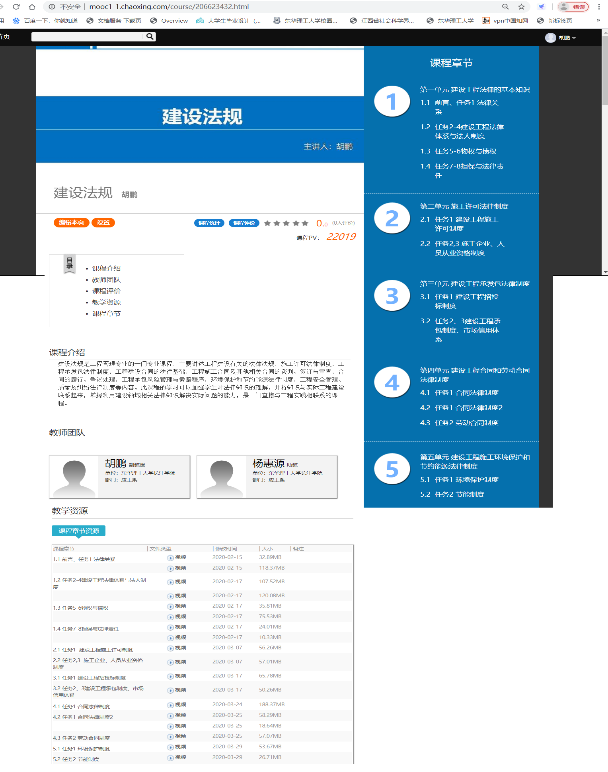Click the first blue pill button left of stars
This screenshot has width=608, height=772.
click(x=208, y=222)
